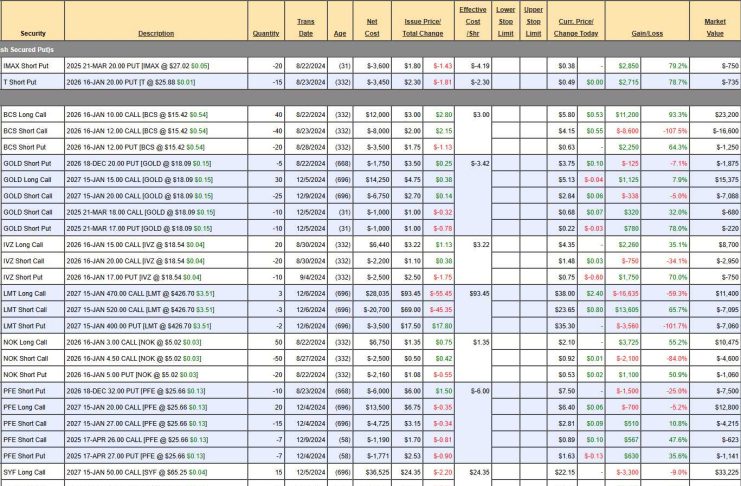The height and width of the screenshot is (486, 741).
Task: Select the IMAX Short Put security cell
Action: point(25,65)
